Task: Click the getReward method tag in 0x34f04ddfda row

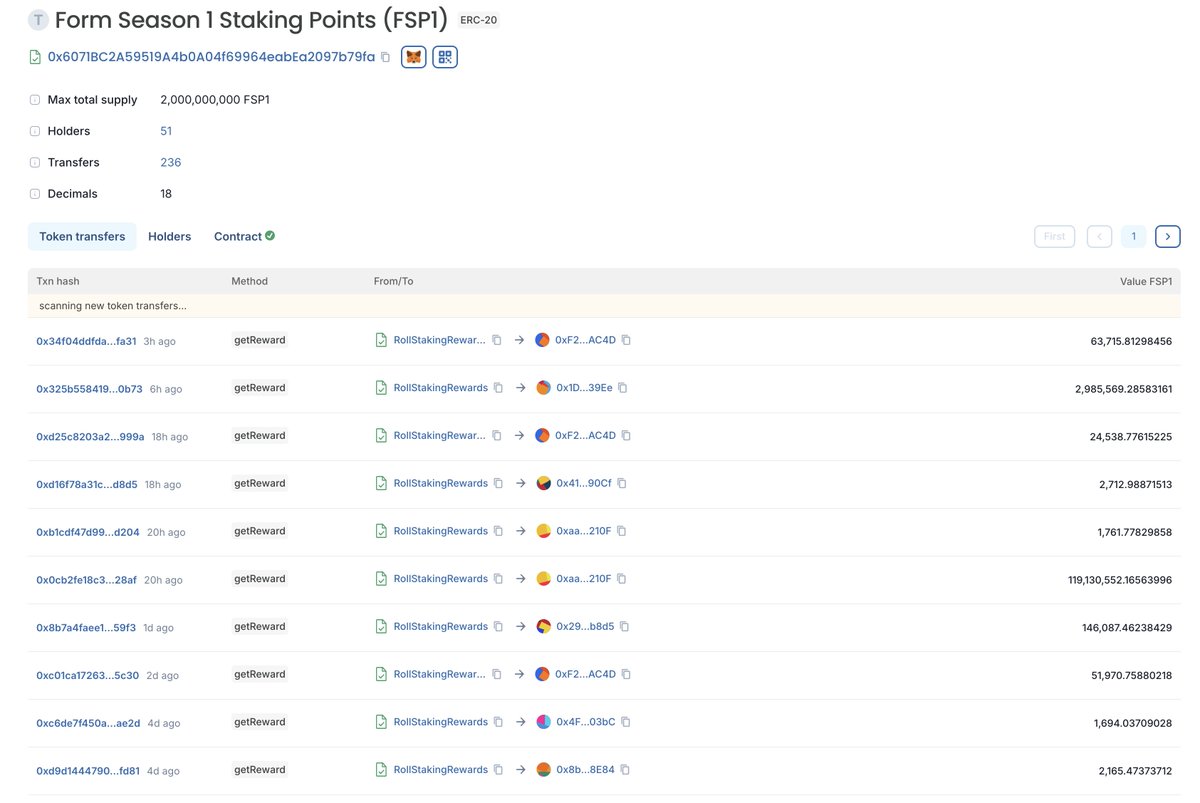Action: tap(260, 340)
